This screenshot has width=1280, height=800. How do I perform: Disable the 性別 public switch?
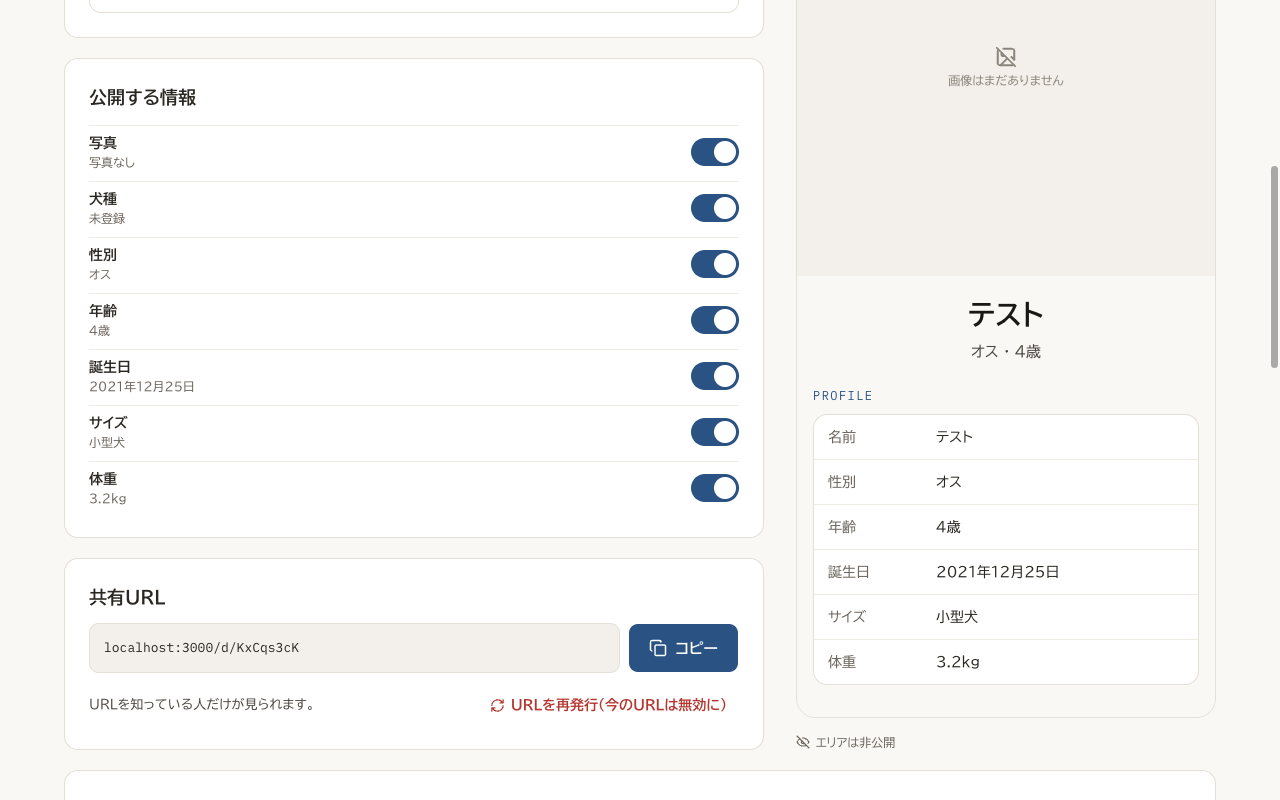pos(715,264)
